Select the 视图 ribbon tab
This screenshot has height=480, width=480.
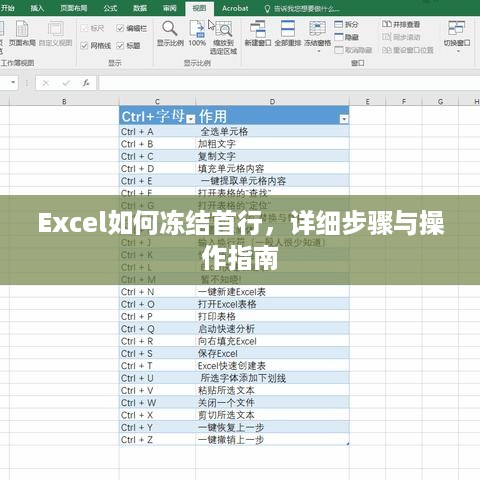pos(199,8)
